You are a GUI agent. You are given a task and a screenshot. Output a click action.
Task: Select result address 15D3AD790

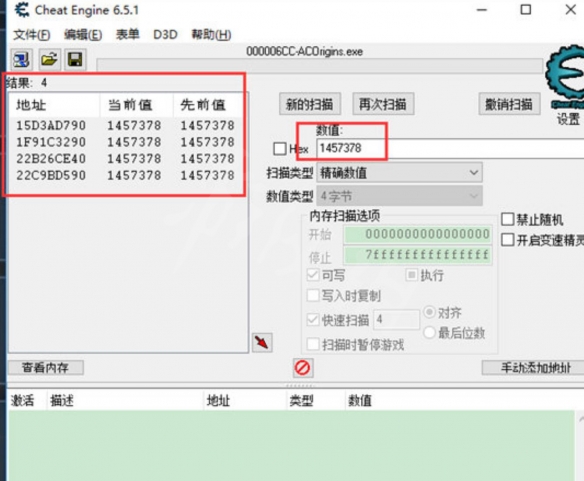(51, 125)
